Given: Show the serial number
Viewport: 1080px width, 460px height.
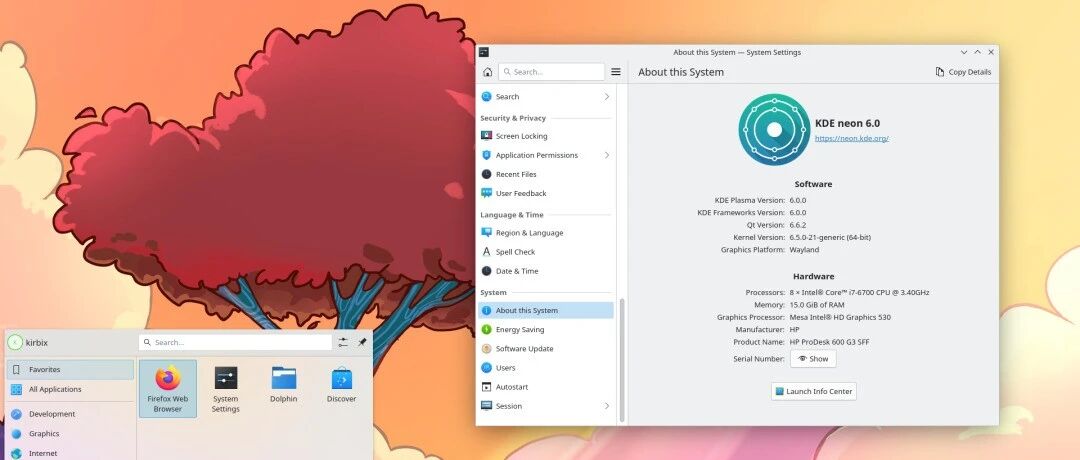Looking at the screenshot, I should click(813, 359).
